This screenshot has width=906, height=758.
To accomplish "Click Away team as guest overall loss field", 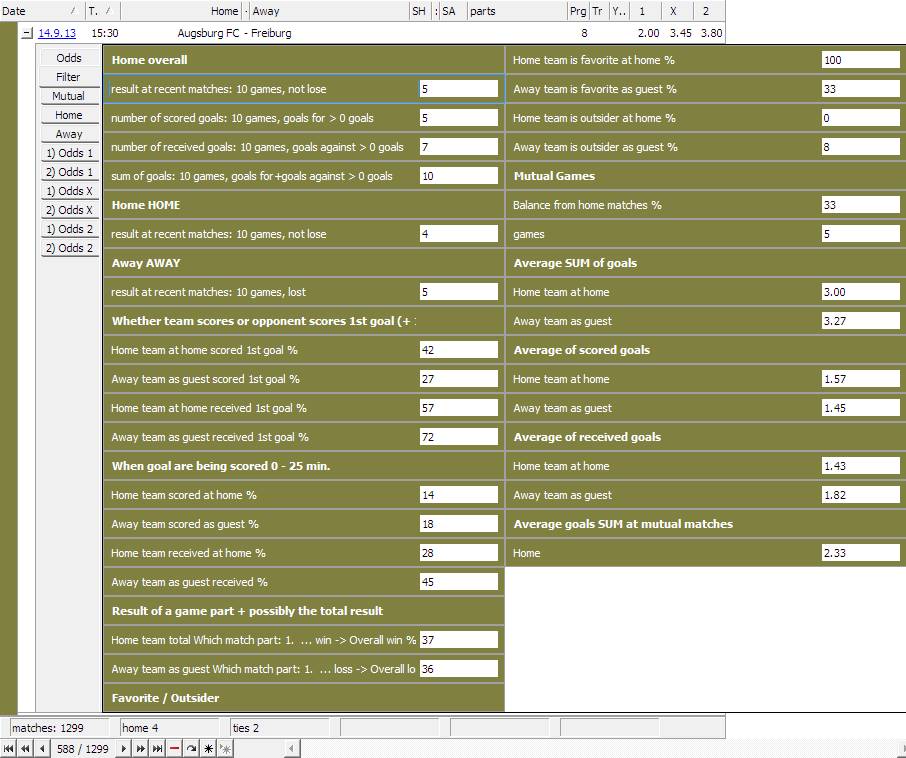I will pos(459,669).
